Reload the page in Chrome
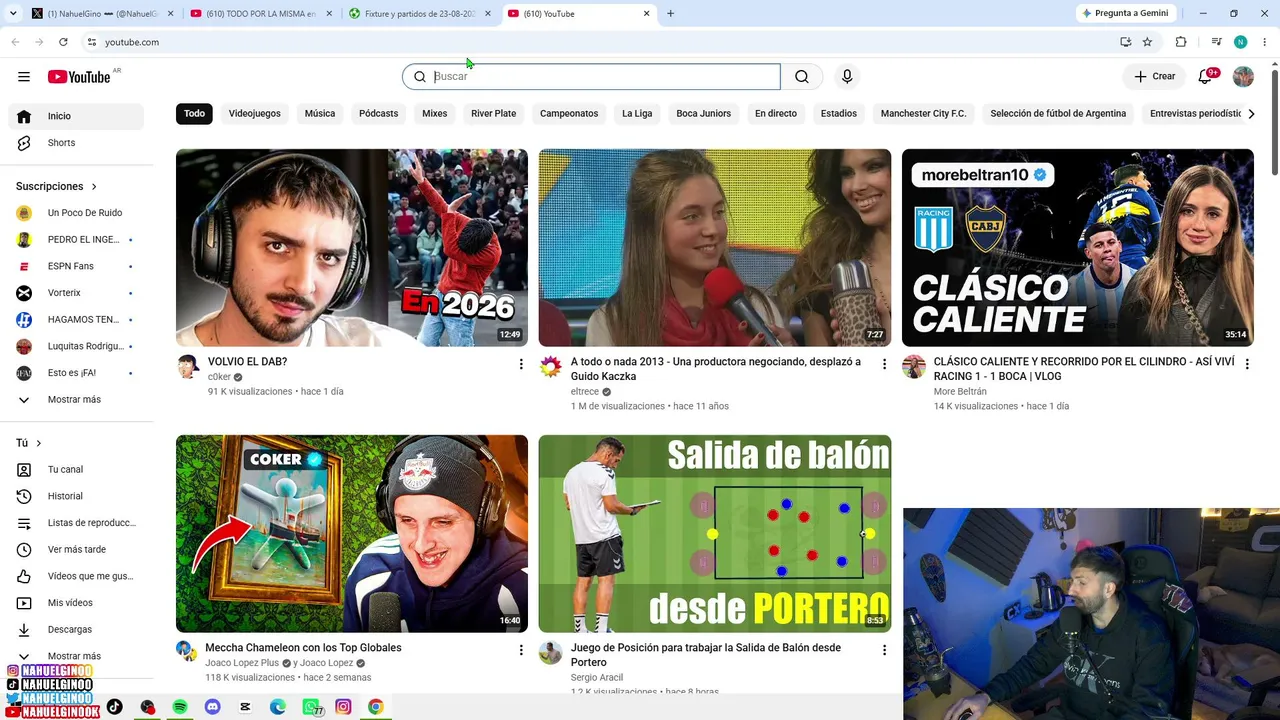This screenshot has width=1280, height=720. tap(63, 42)
